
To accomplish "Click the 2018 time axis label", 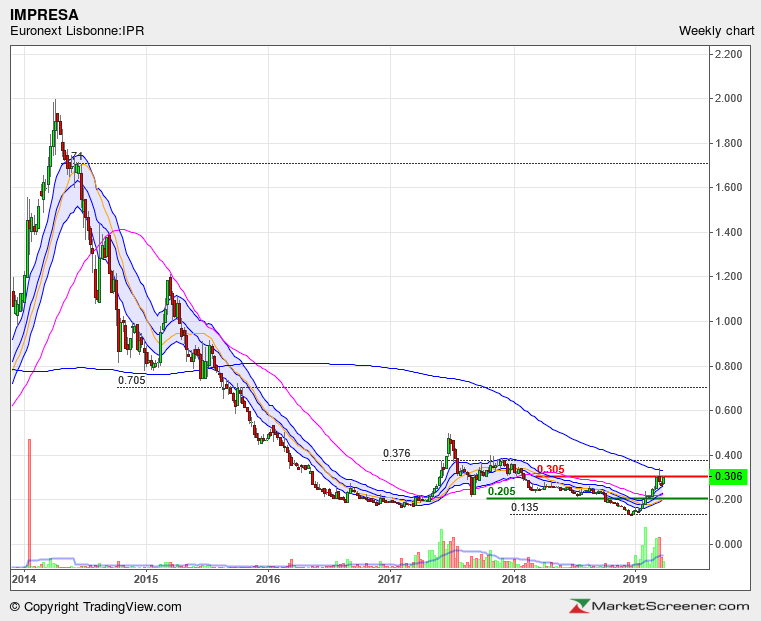I will point(514,579).
